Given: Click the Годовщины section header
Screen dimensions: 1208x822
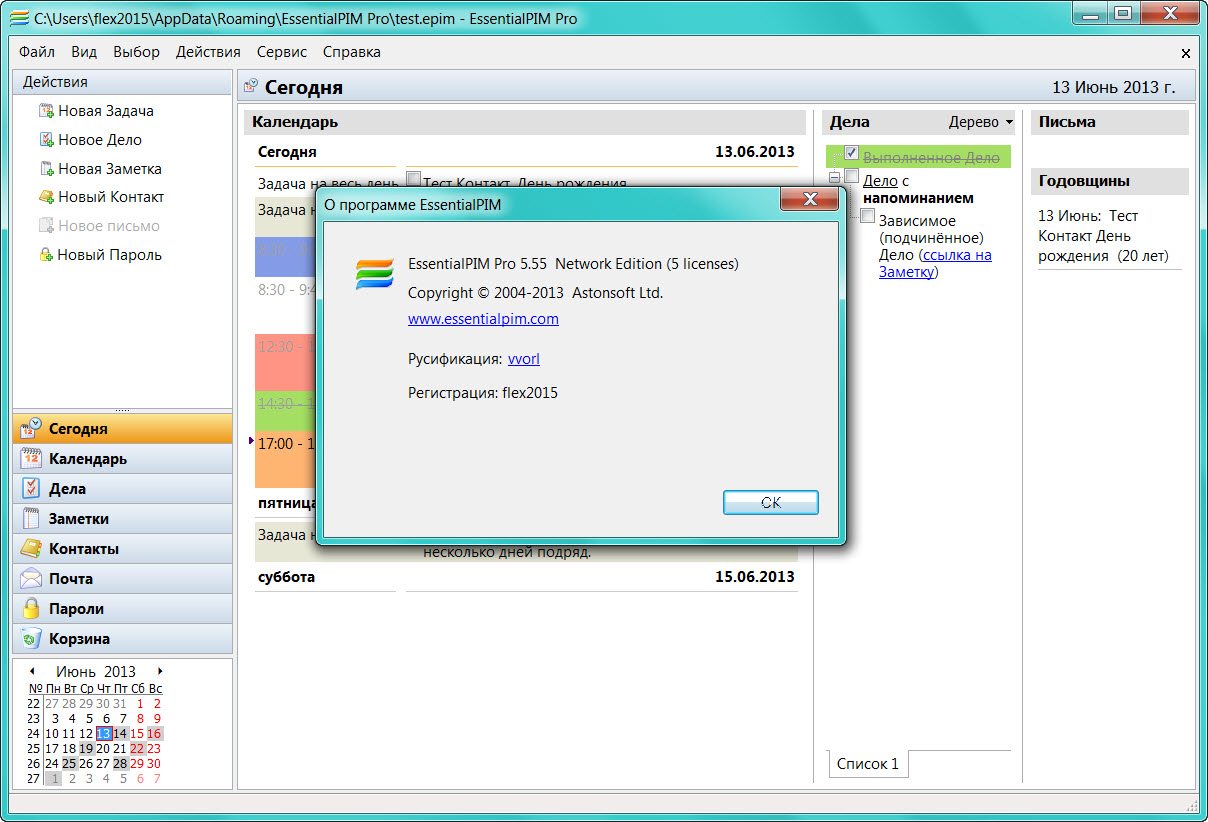Looking at the screenshot, I should [1110, 181].
